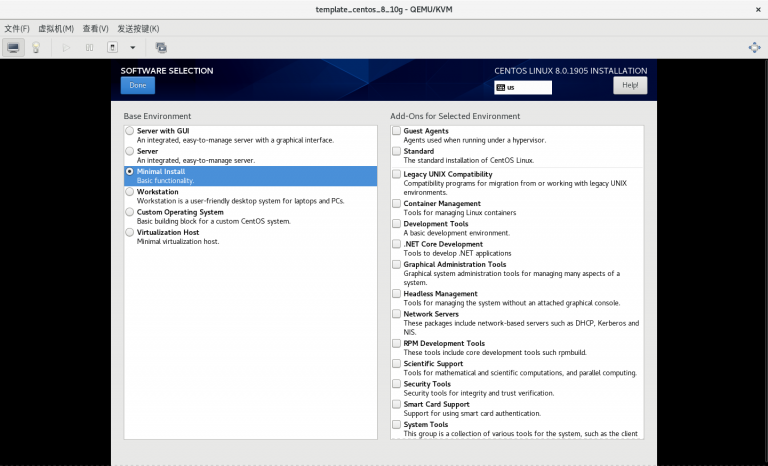Check the .NET Core Development checkbox
768x466 pixels.
(396, 244)
